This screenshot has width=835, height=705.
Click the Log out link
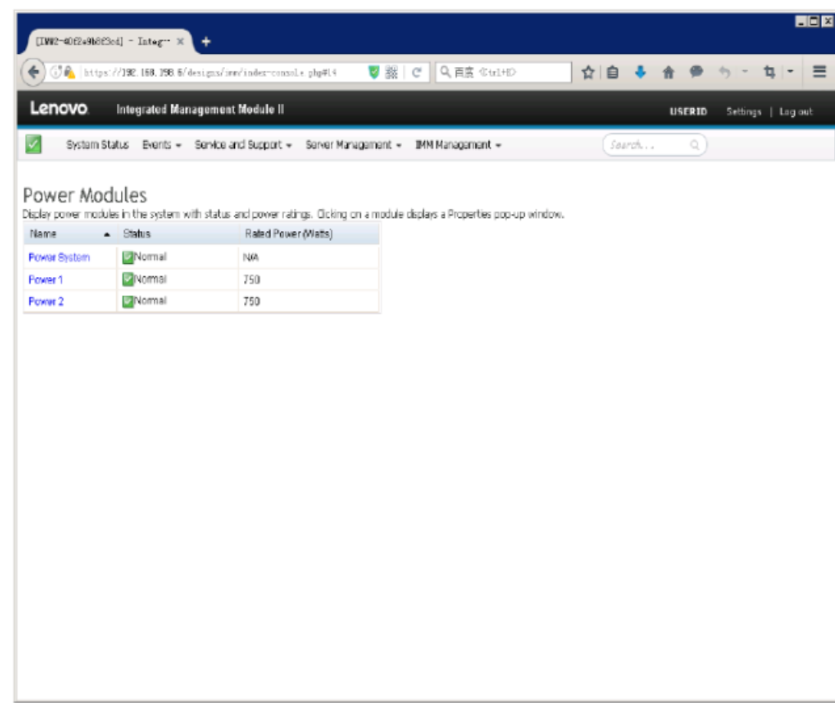(796, 112)
